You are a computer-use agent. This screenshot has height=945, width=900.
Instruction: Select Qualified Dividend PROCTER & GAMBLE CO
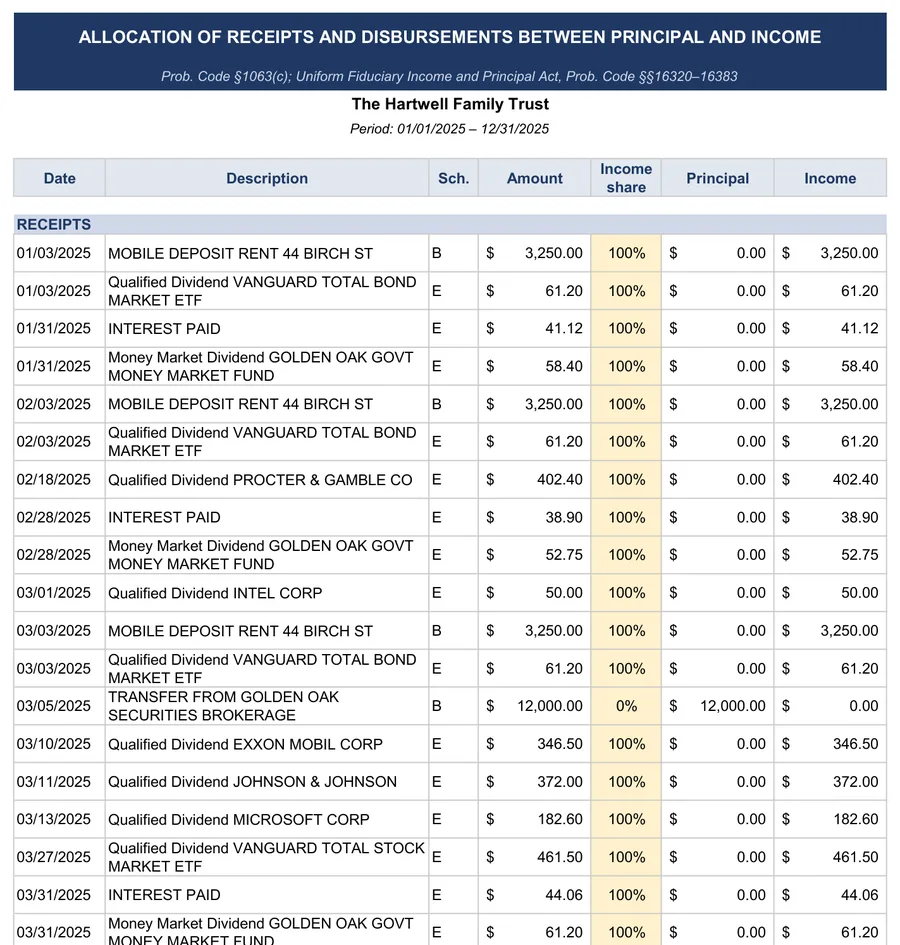tap(260, 480)
